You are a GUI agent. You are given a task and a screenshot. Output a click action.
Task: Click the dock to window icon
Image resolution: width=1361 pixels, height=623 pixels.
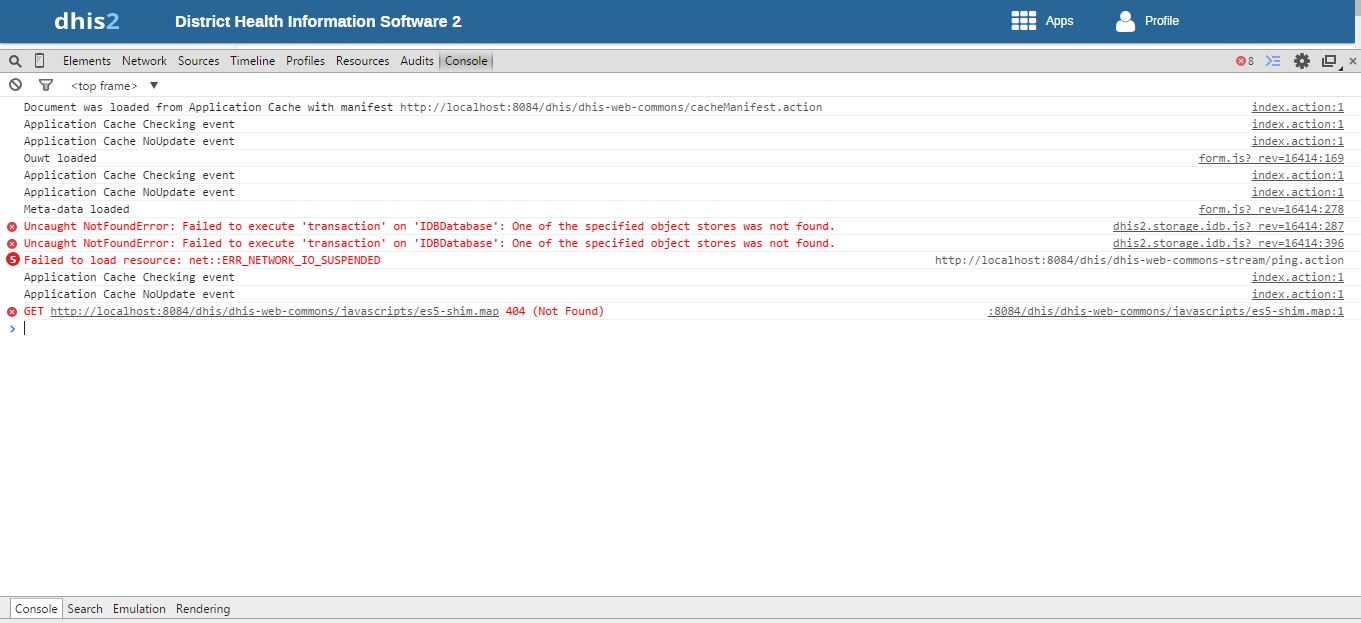1329,61
